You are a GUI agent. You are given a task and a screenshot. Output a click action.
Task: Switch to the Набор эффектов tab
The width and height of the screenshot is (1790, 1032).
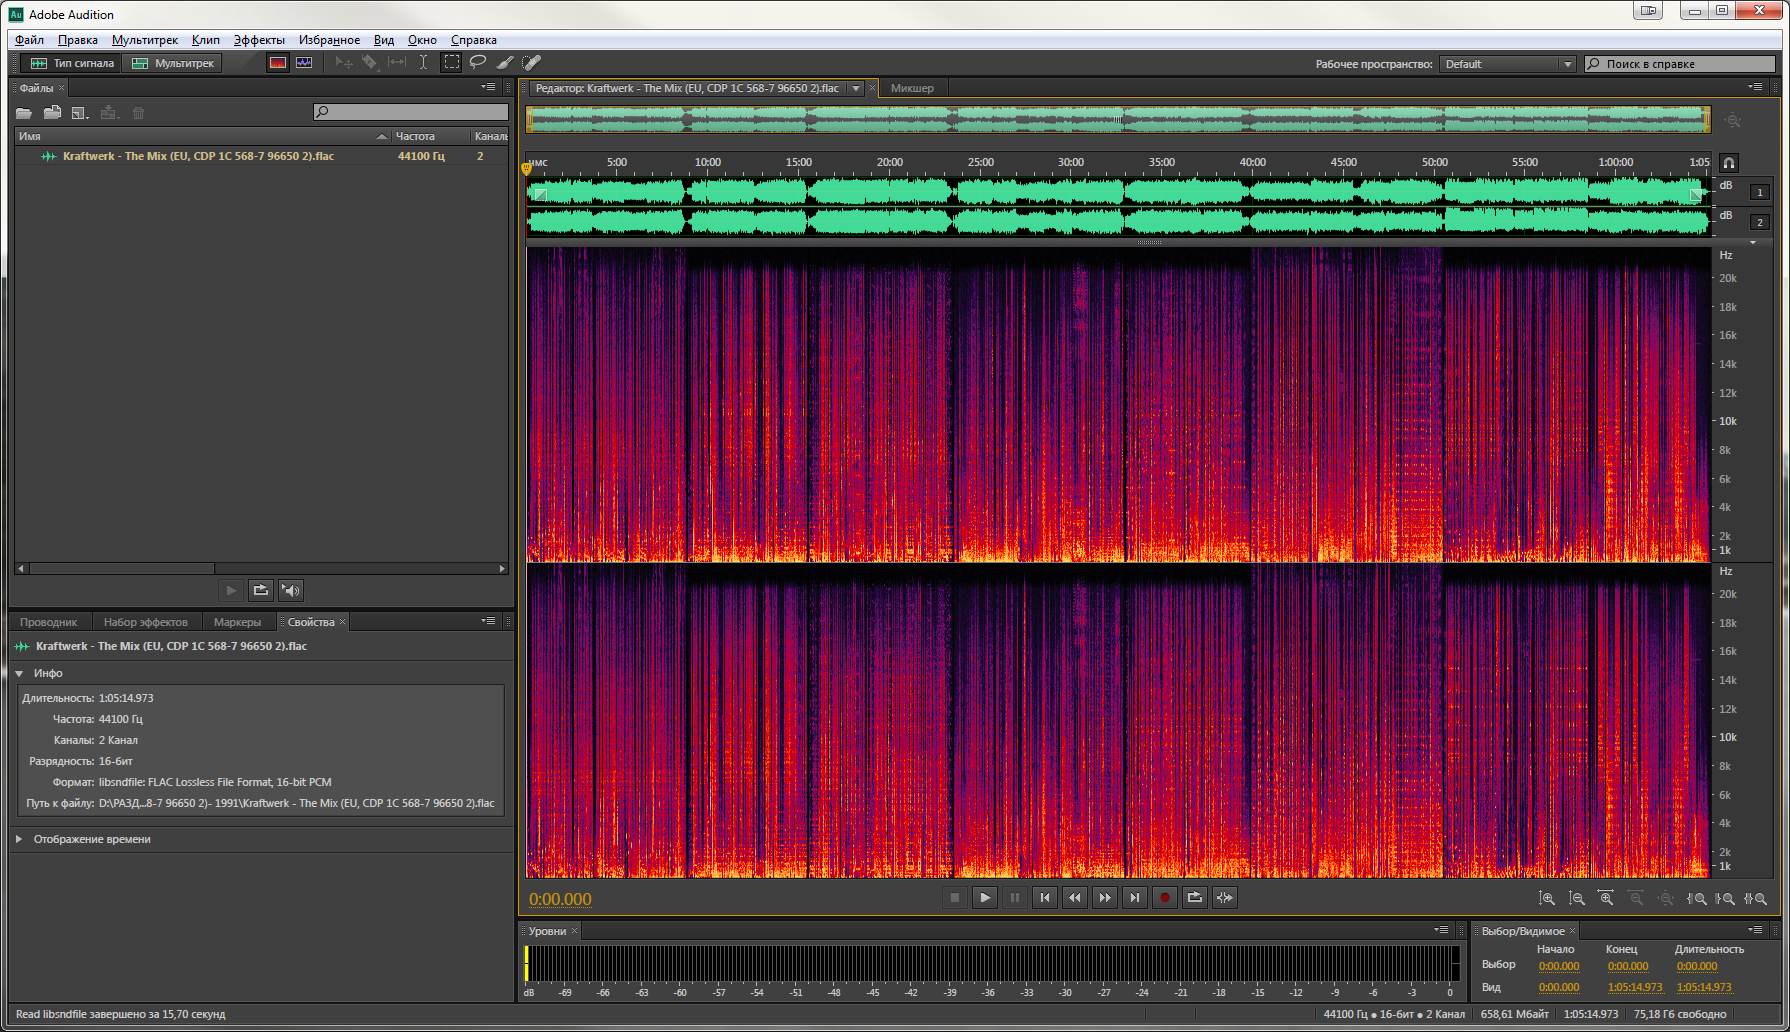[x=145, y=622]
